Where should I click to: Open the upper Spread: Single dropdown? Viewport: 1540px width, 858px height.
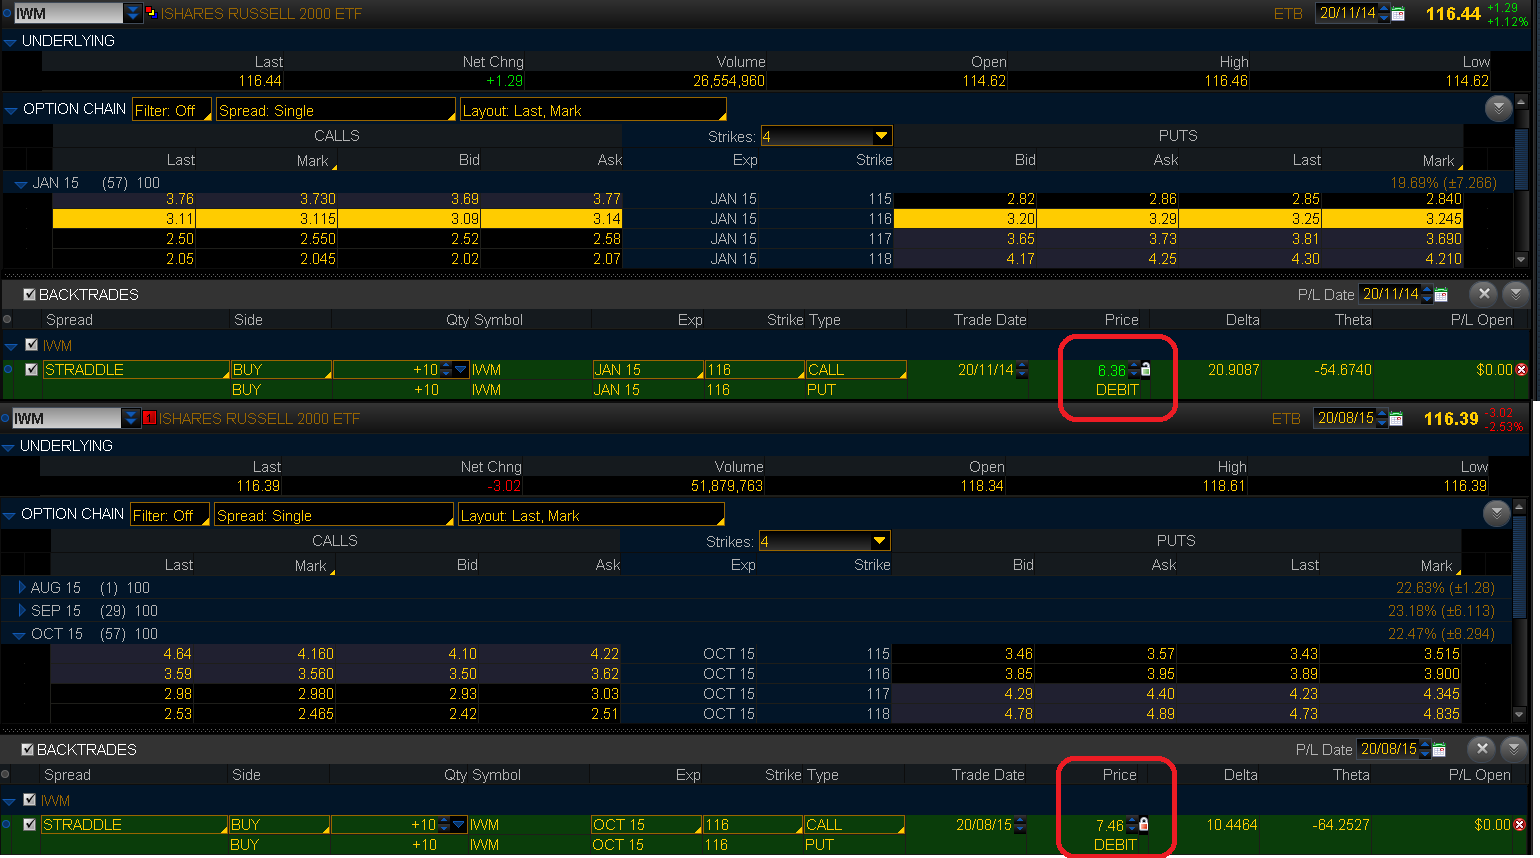(336, 110)
